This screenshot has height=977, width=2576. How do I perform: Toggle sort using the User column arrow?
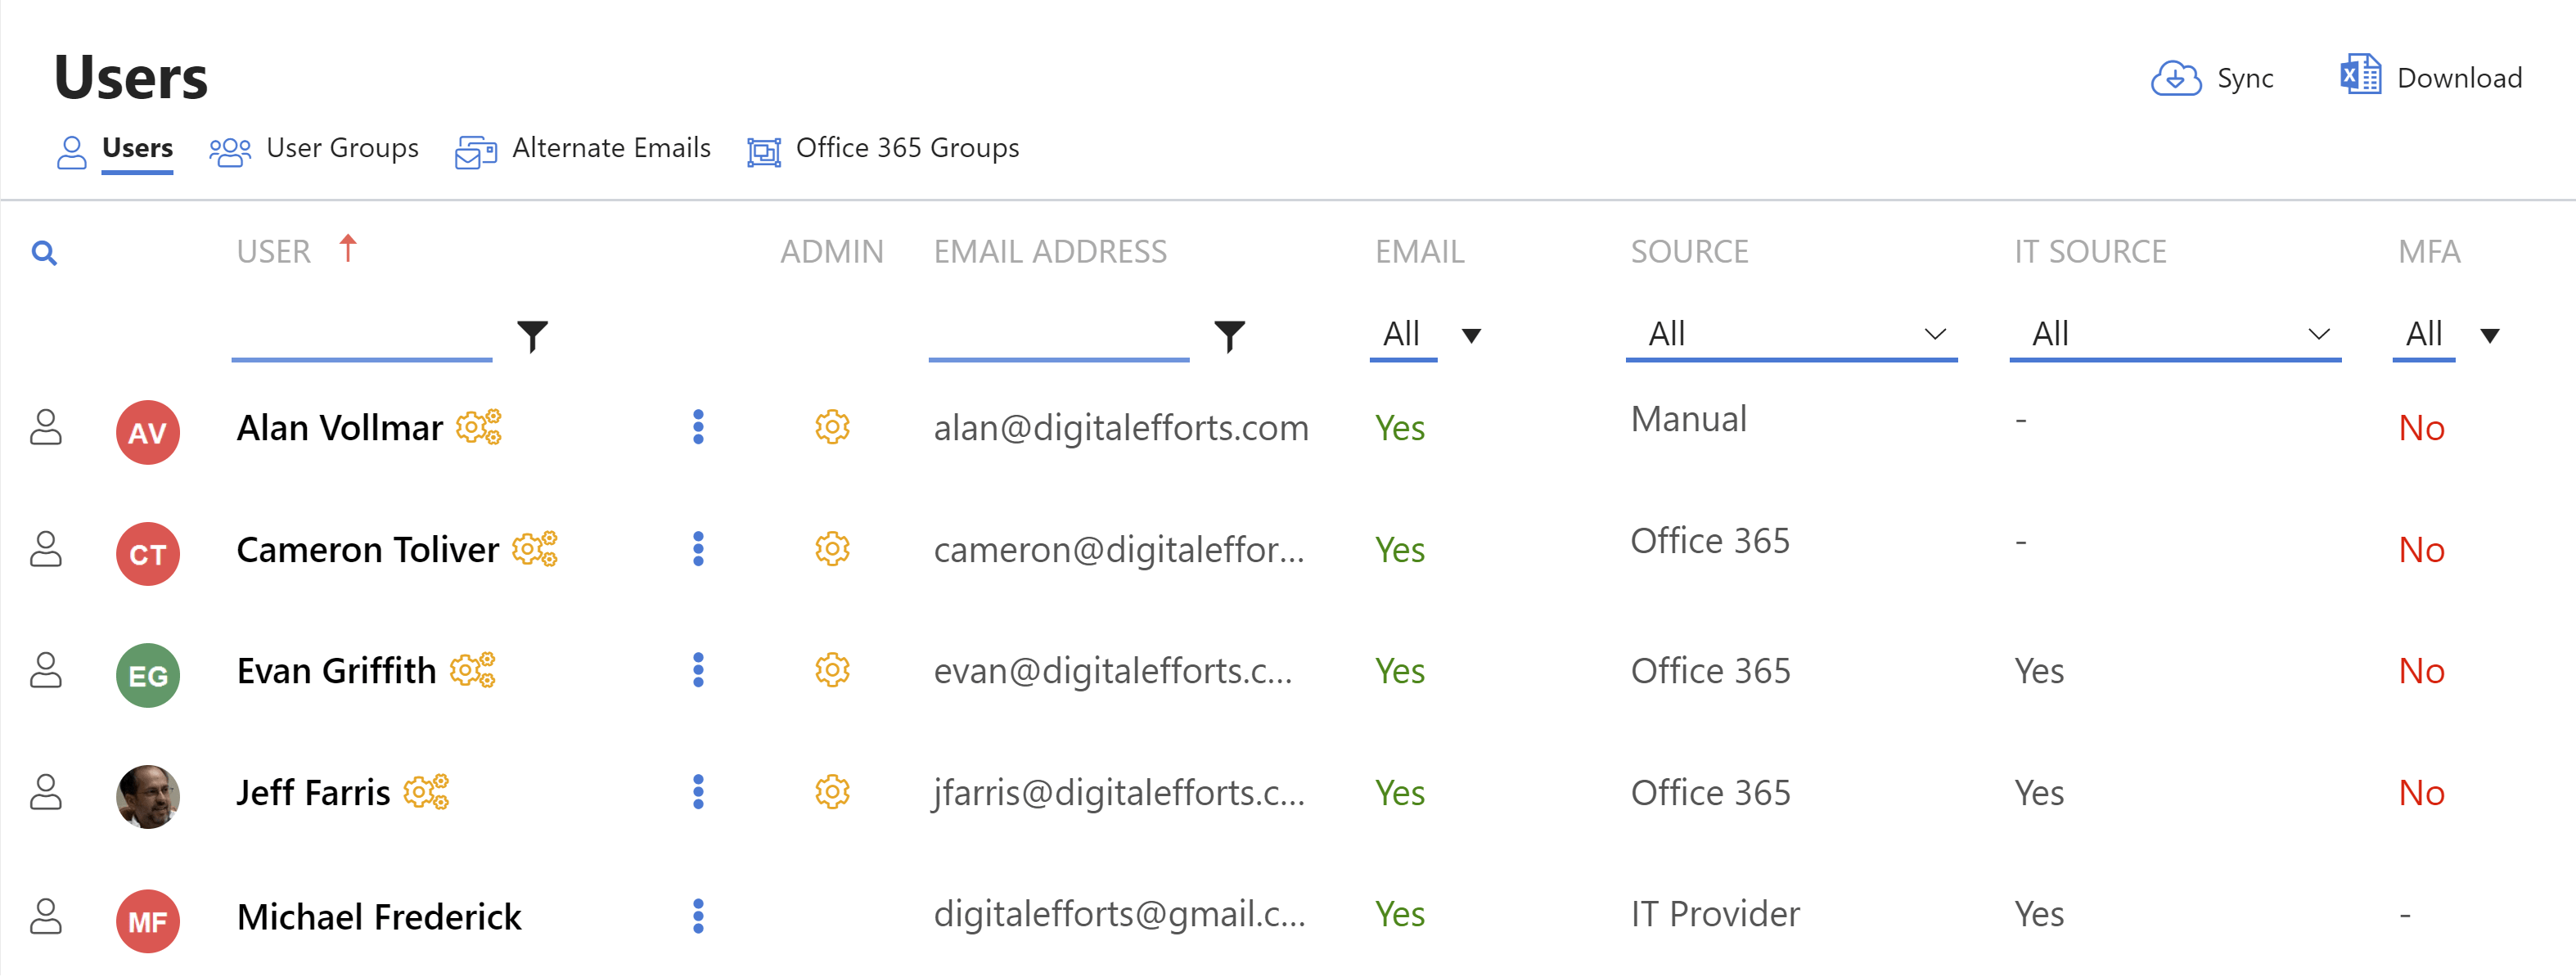point(347,248)
